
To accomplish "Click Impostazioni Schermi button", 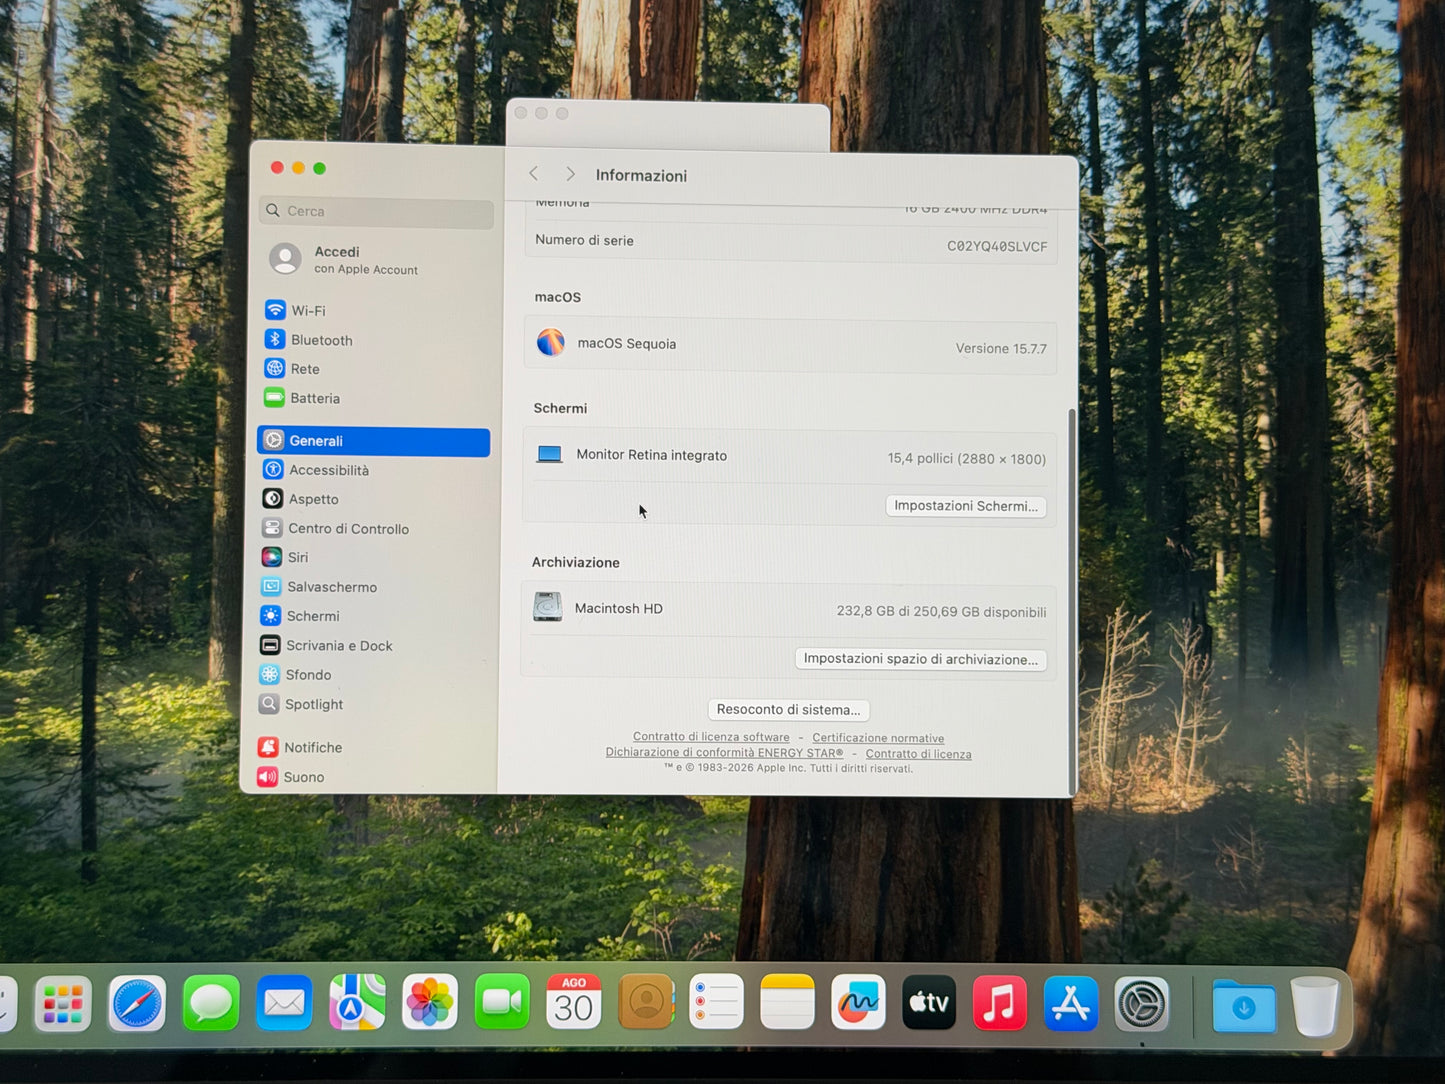I will click(966, 506).
